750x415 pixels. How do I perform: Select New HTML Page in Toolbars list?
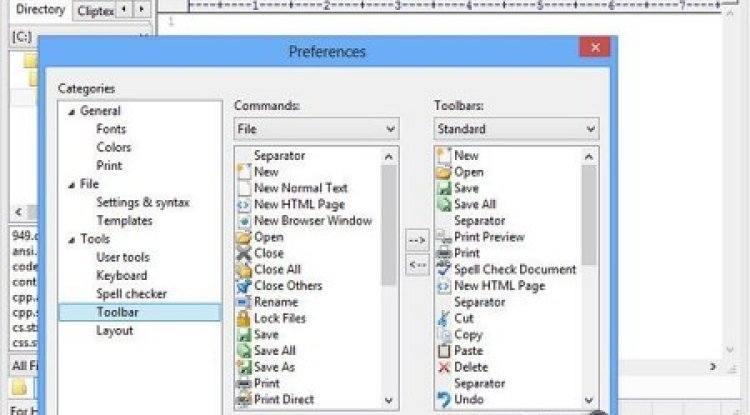pos(499,286)
